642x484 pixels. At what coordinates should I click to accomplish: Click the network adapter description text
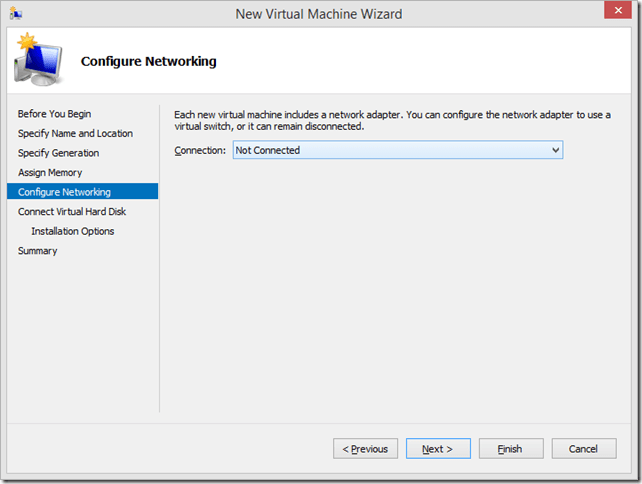click(x=392, y=120)
